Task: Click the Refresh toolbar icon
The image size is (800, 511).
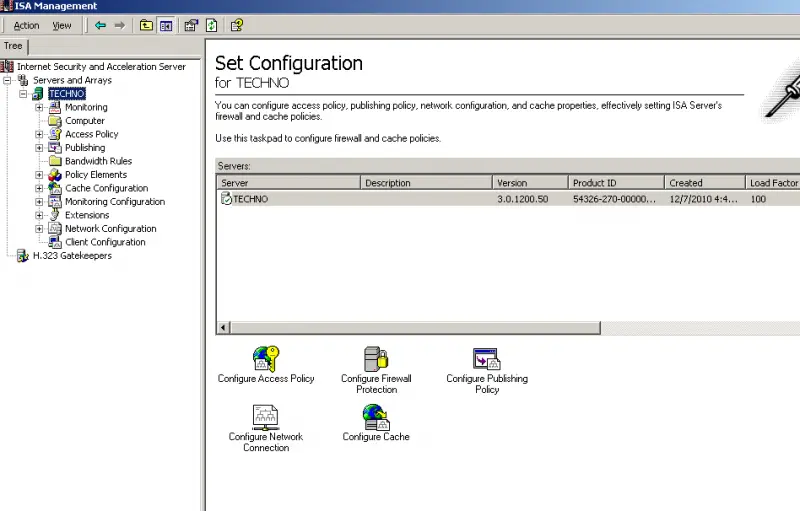Action: 212,25
